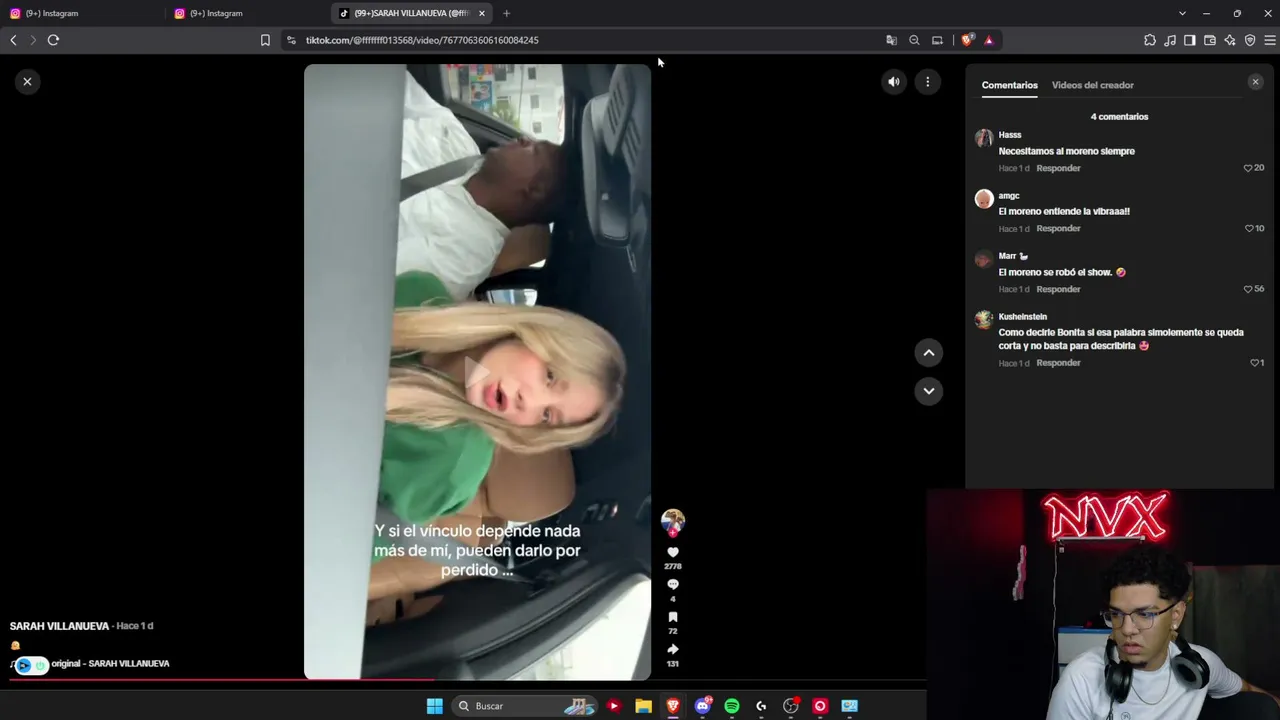The height and width of the screenshot is (720, 1280).
Task: Close the SARAH VILLANUEVA TikTok tab
Action: coord(482,13)
